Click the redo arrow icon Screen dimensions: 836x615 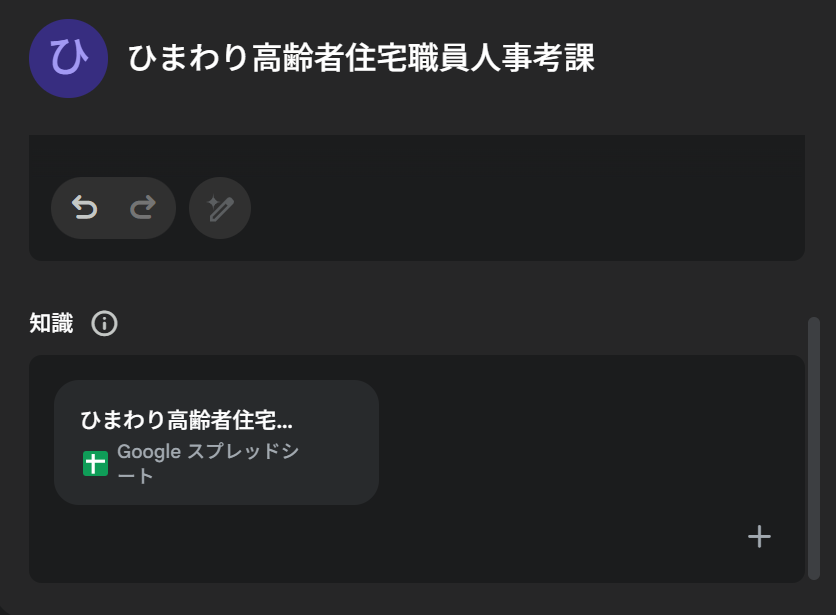coord(143,208)
